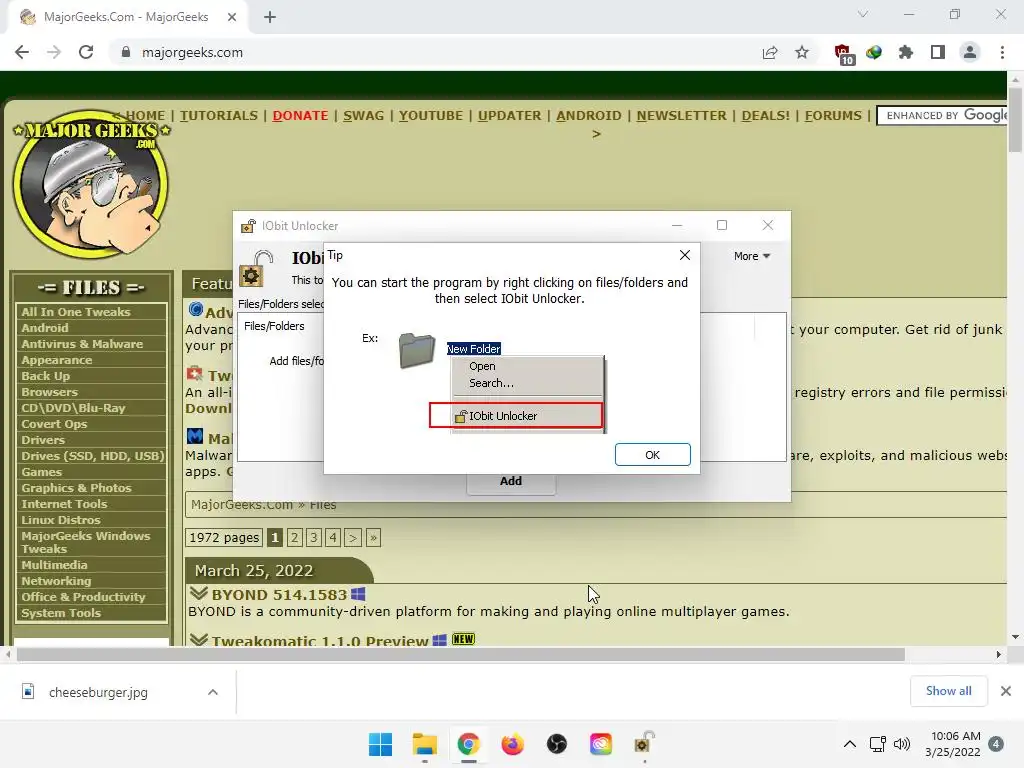The height and width of the screenshot is (768, 1024).
Task: Open Firefox from the taskbar
Action: (x=513, y=744)
